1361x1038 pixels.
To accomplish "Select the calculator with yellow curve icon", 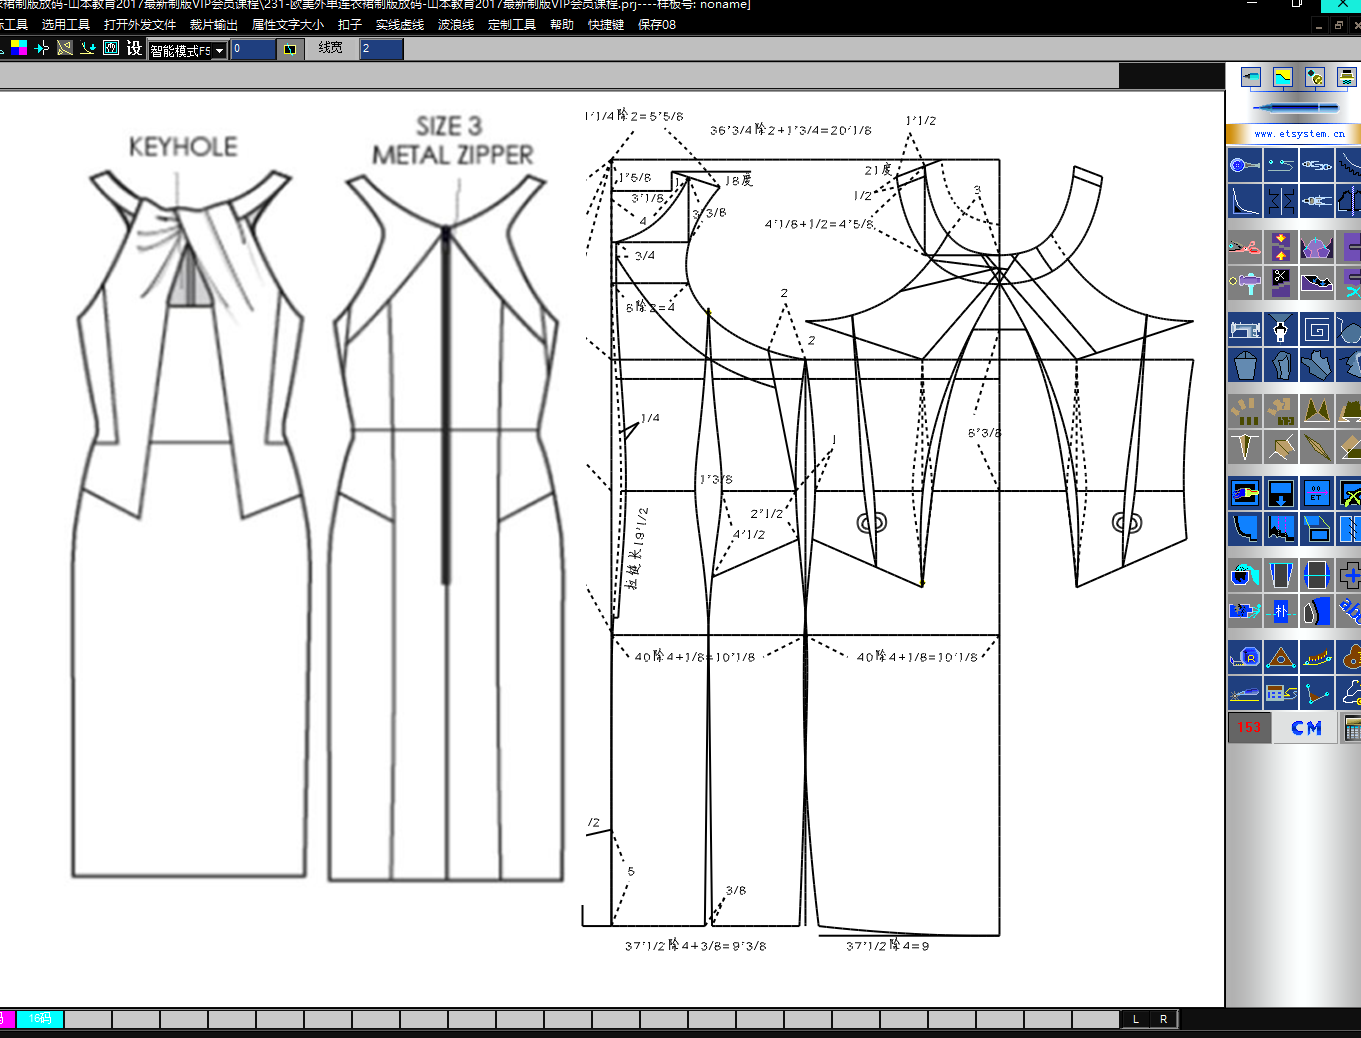I will [x=1281, y=692].
